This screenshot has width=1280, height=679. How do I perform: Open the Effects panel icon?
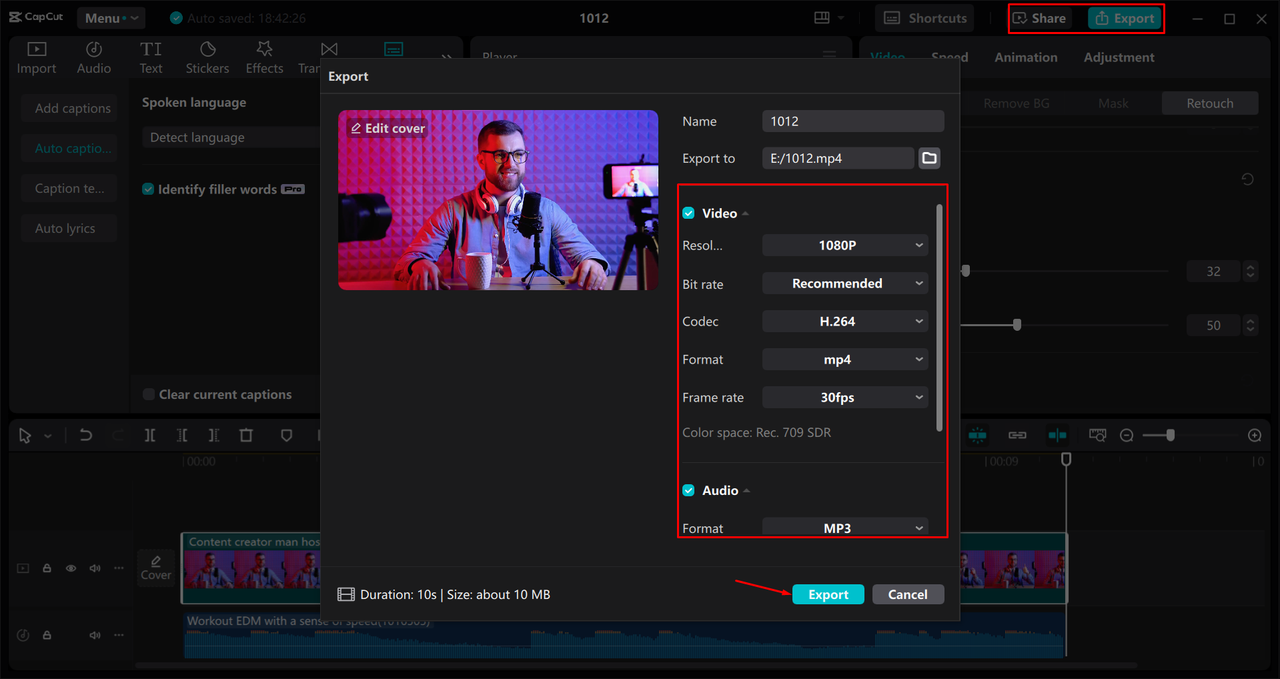(x=264, y=58)
